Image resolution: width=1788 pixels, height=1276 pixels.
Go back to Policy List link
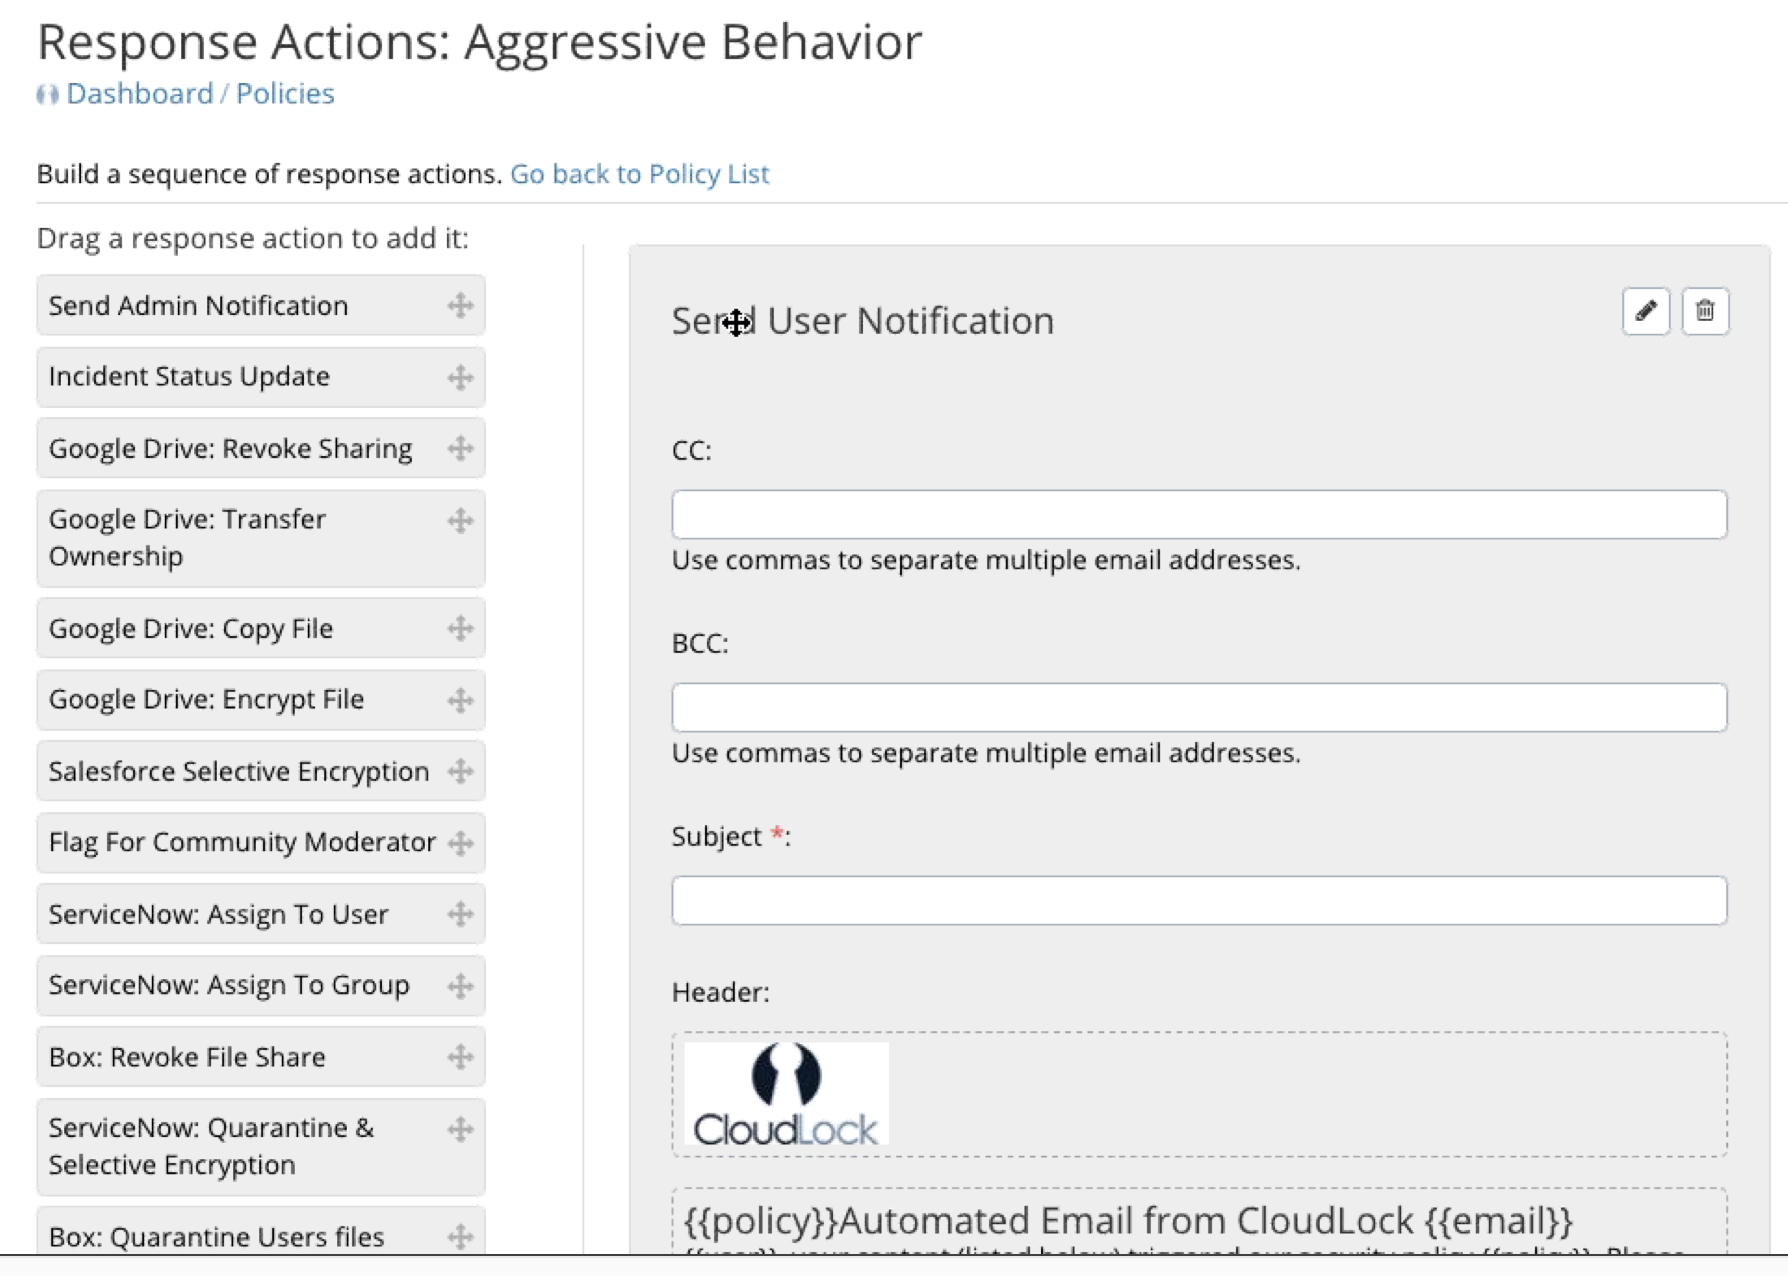point(639,174)
